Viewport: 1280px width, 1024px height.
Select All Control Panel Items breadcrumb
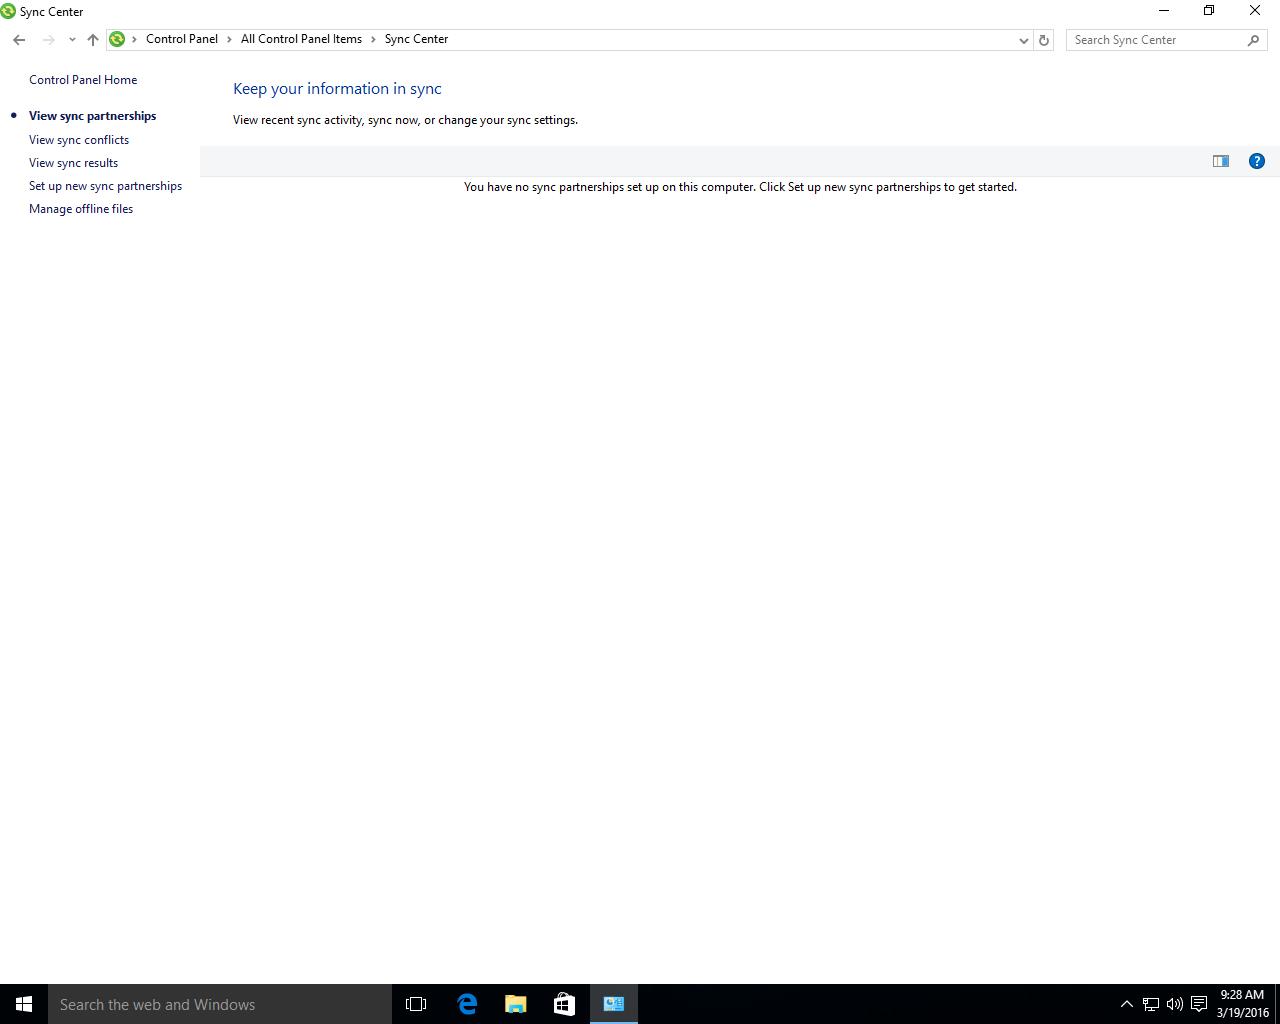coord(301,39)
